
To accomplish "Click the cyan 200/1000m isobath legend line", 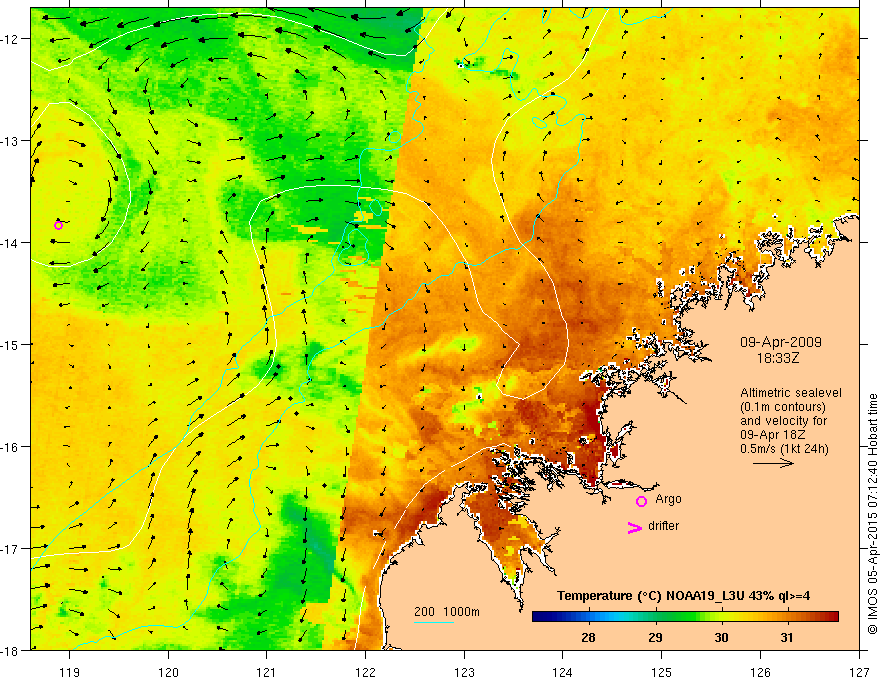I will pyautogui.click(x=434, y=622).
